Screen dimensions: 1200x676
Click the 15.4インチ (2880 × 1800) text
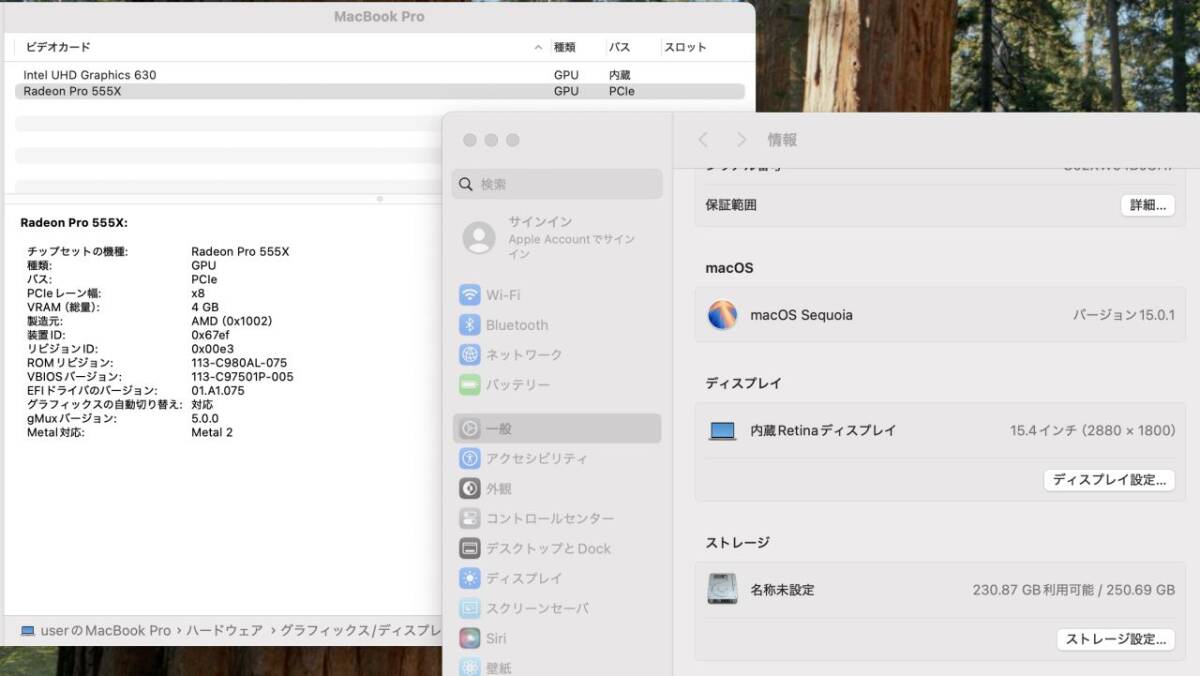(1092, 431)
